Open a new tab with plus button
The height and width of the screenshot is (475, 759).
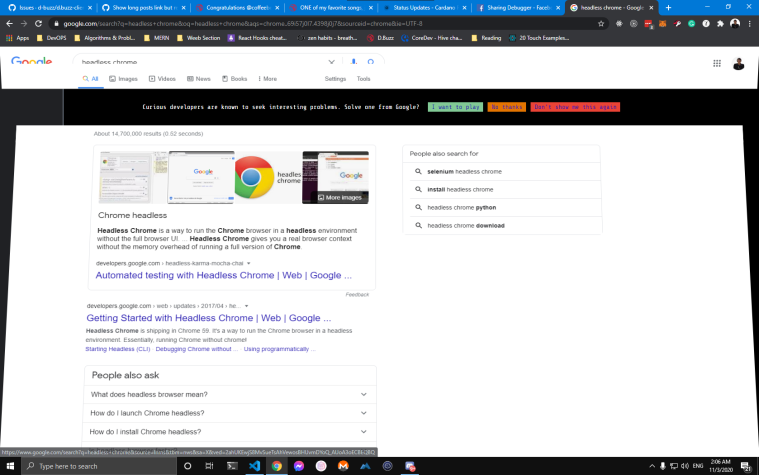(668, 7)
